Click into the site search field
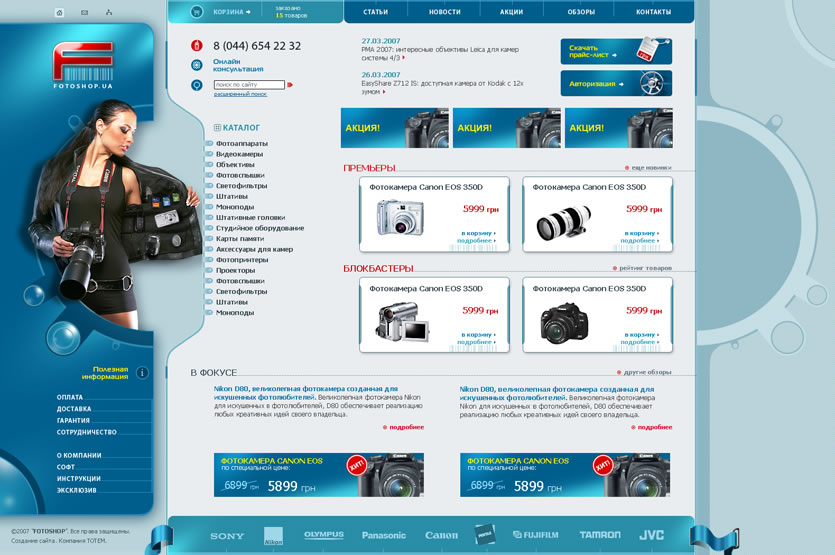The height and width of the screenshot is (555, 835). (249, 85)
